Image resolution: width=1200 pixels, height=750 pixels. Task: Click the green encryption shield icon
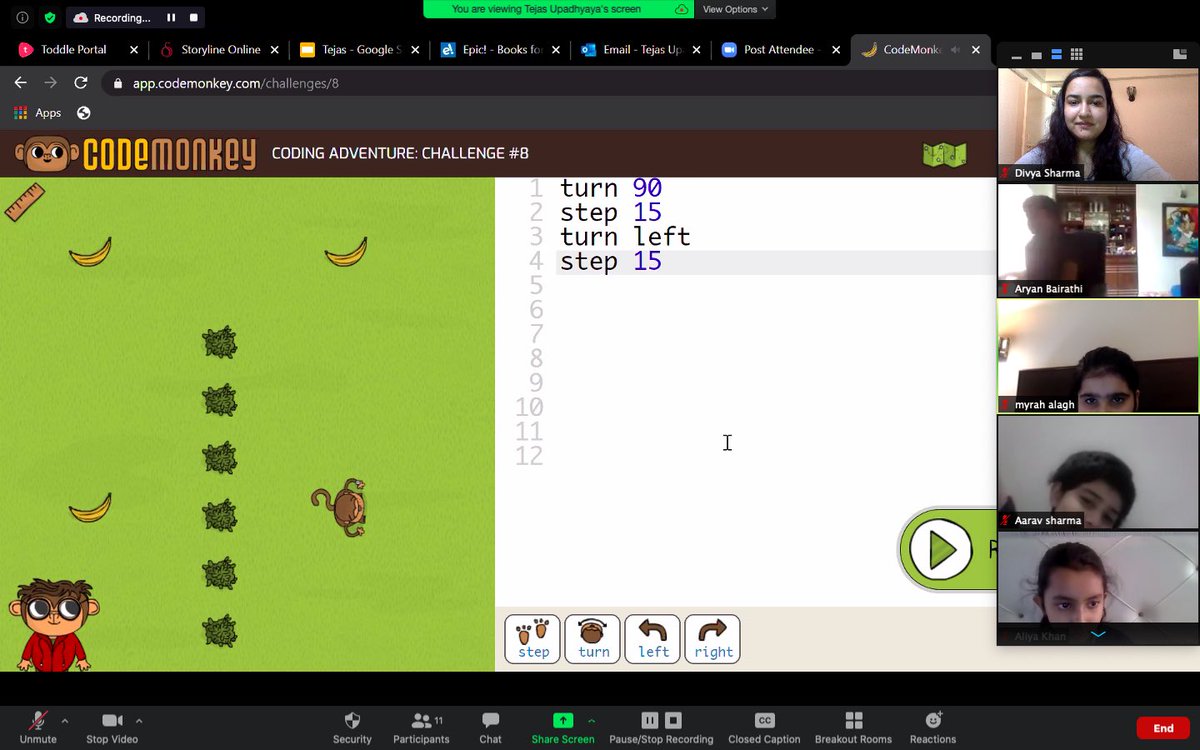pyautogui.click(x=50, y=17)
